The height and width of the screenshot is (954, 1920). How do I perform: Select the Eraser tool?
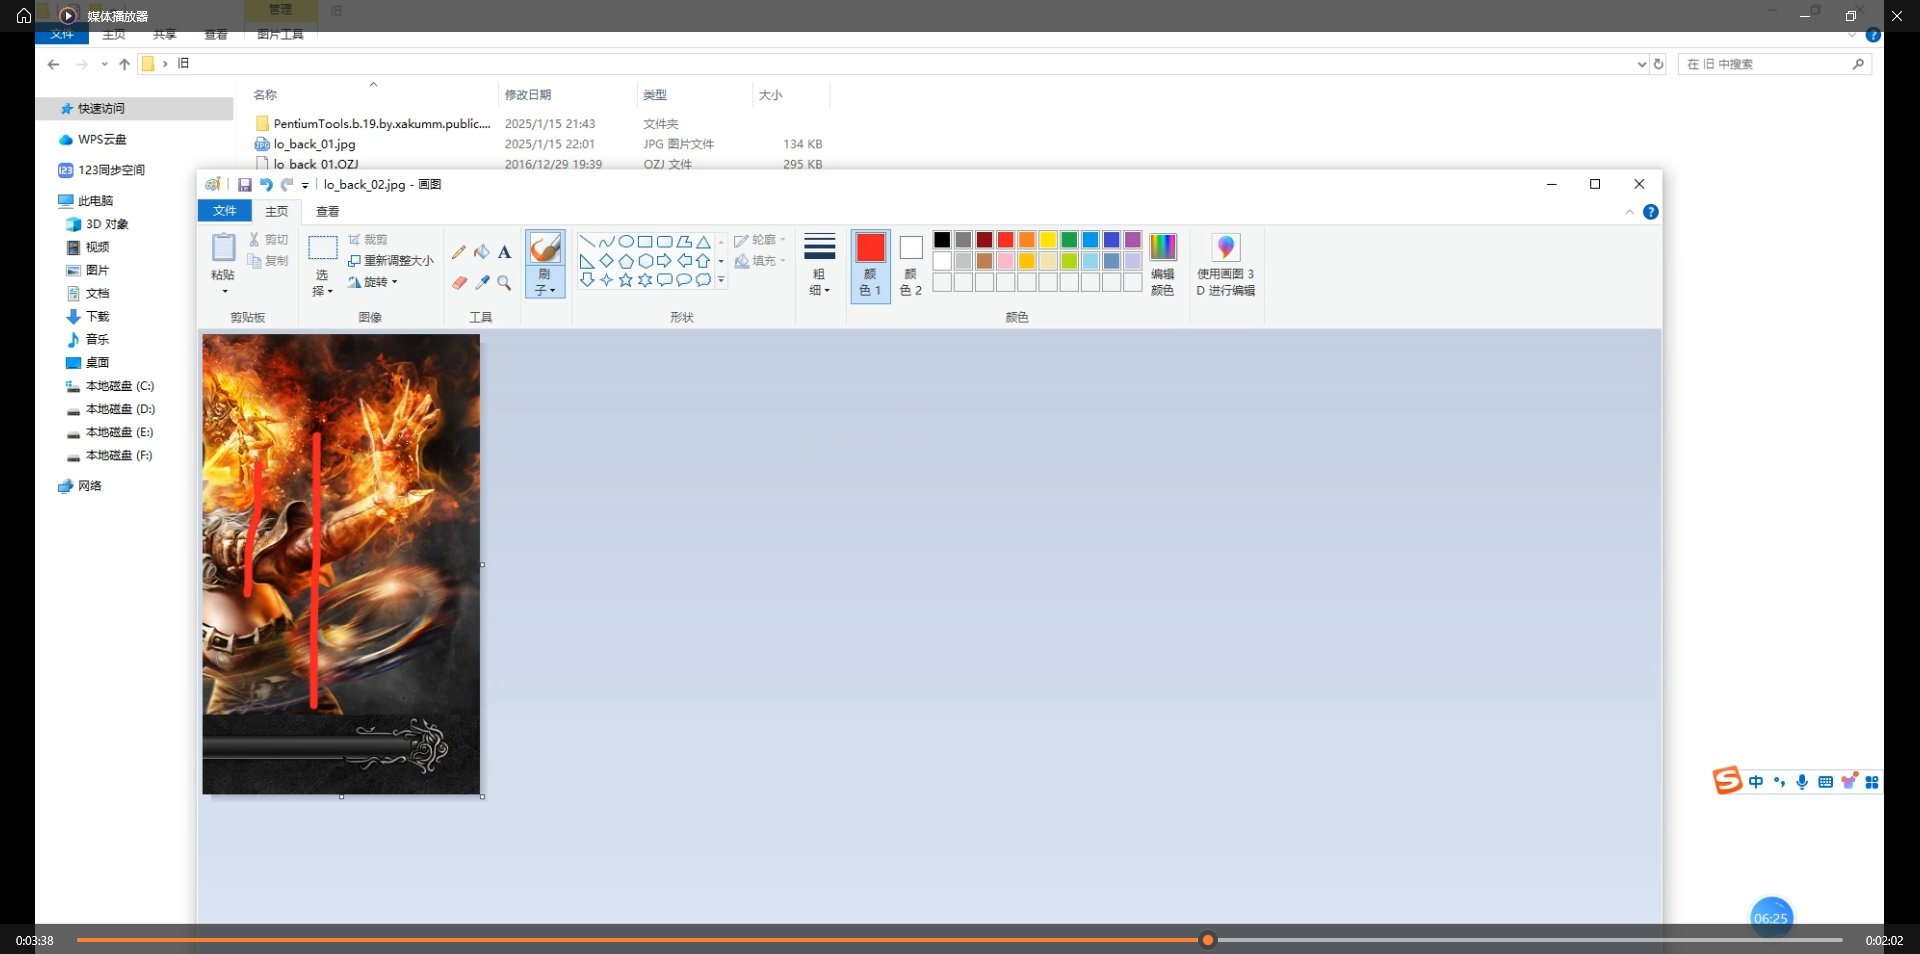[459, 283]
